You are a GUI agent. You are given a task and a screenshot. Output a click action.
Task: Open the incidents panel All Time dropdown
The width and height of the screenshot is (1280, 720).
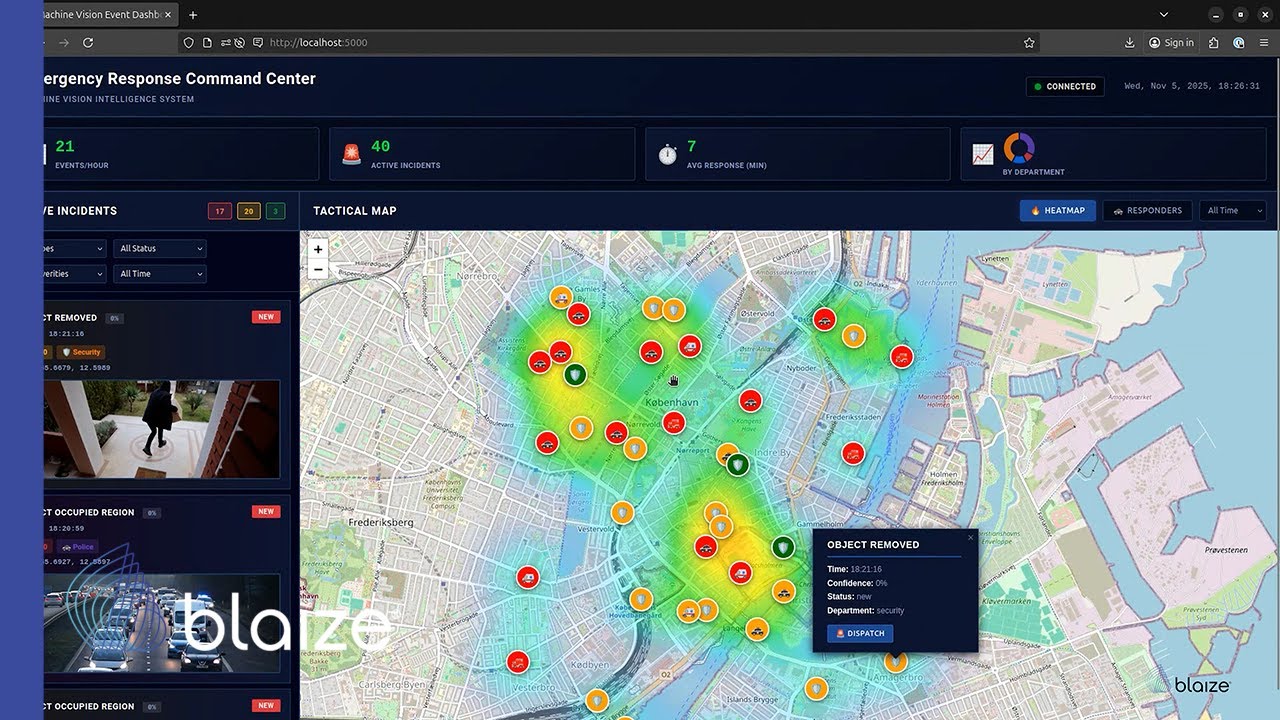160,274
